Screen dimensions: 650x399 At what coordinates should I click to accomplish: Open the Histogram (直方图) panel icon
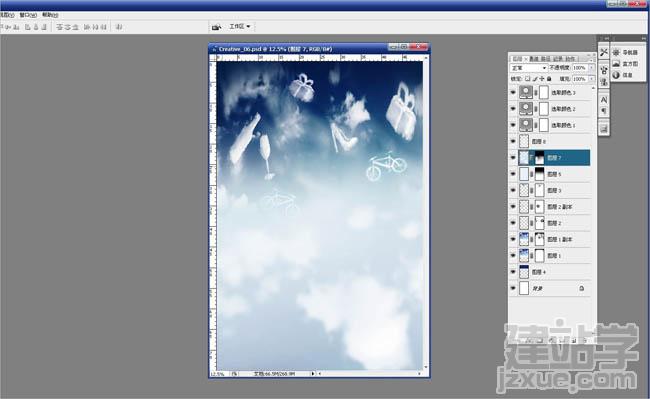pos(616,64)
